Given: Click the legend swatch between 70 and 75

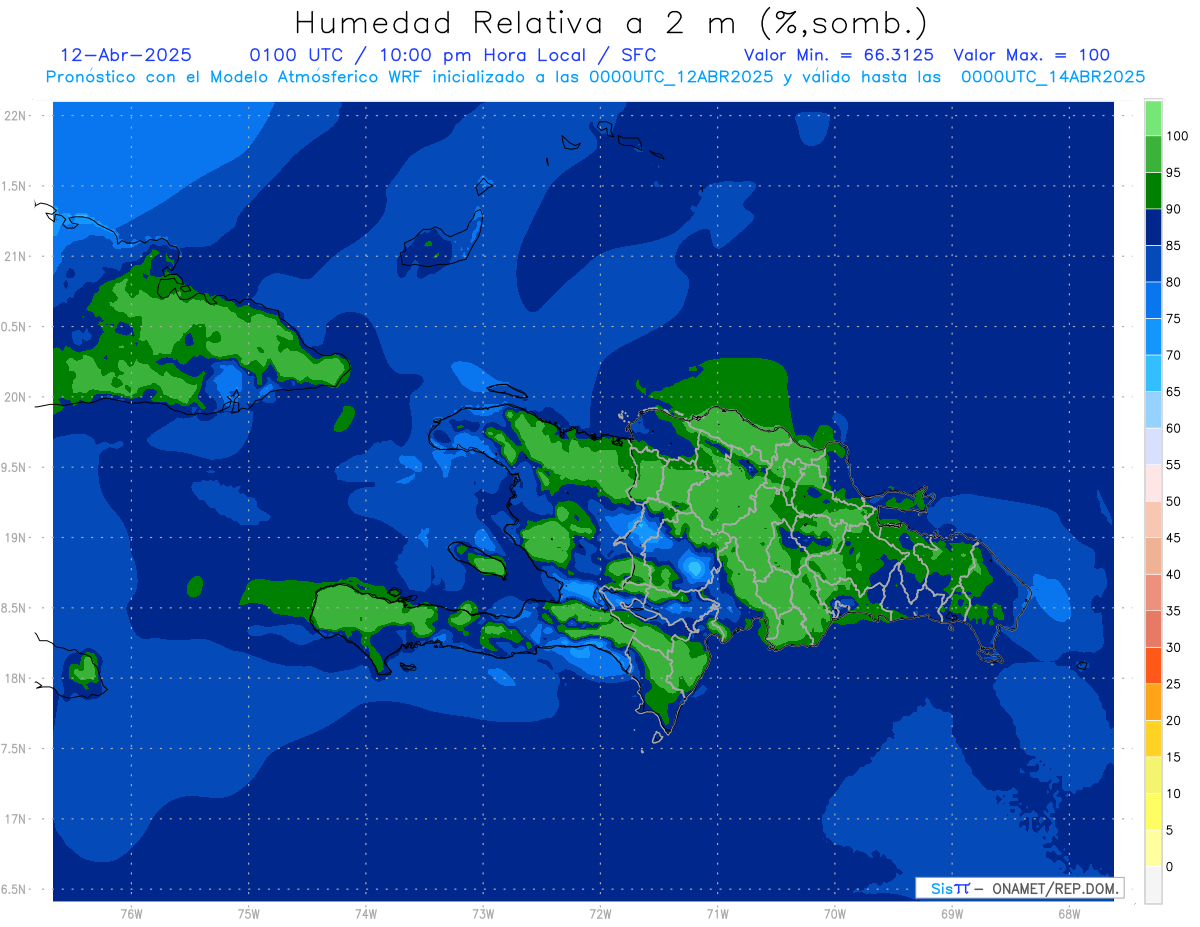Looking at the screenshot, I should [x=1153, y=337].
